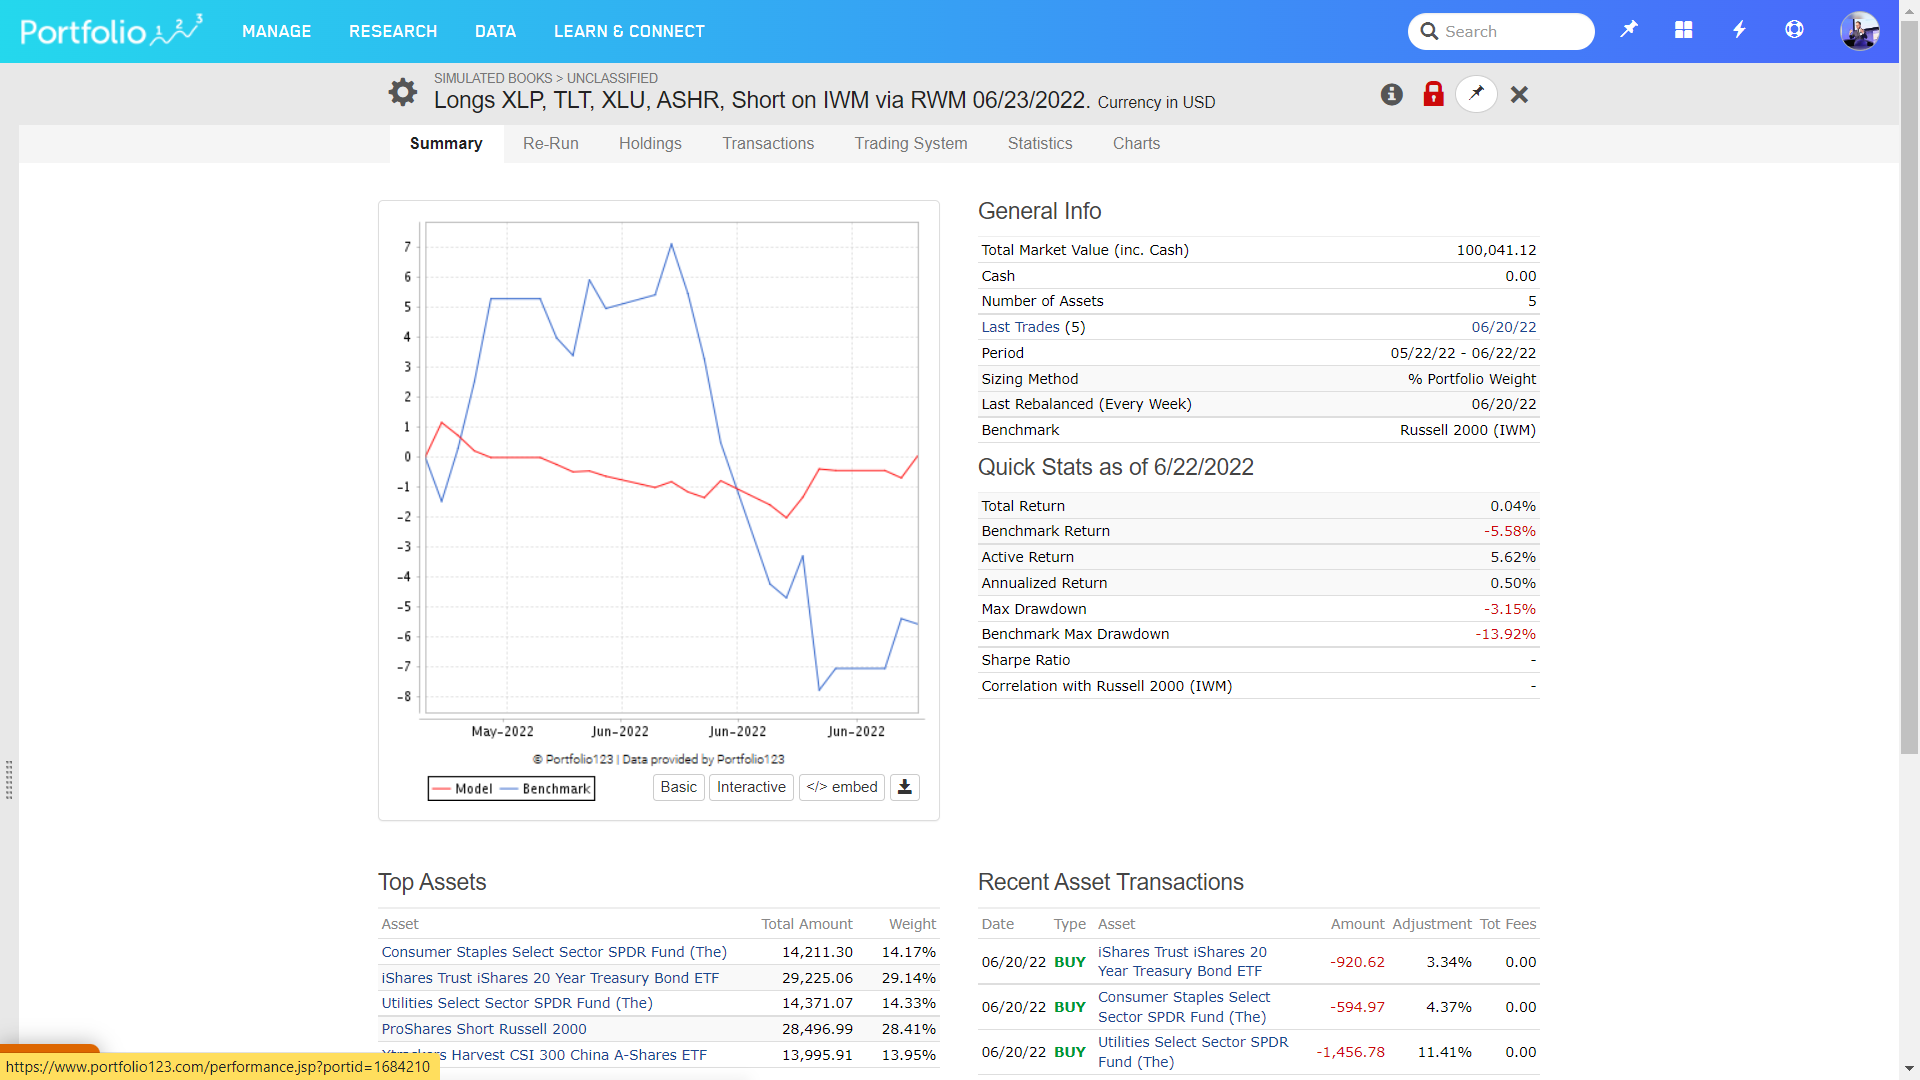Viewport: 1920px width, 1080px height.
Task: Switch to the Statistics tab
Action: [1040, 143]
